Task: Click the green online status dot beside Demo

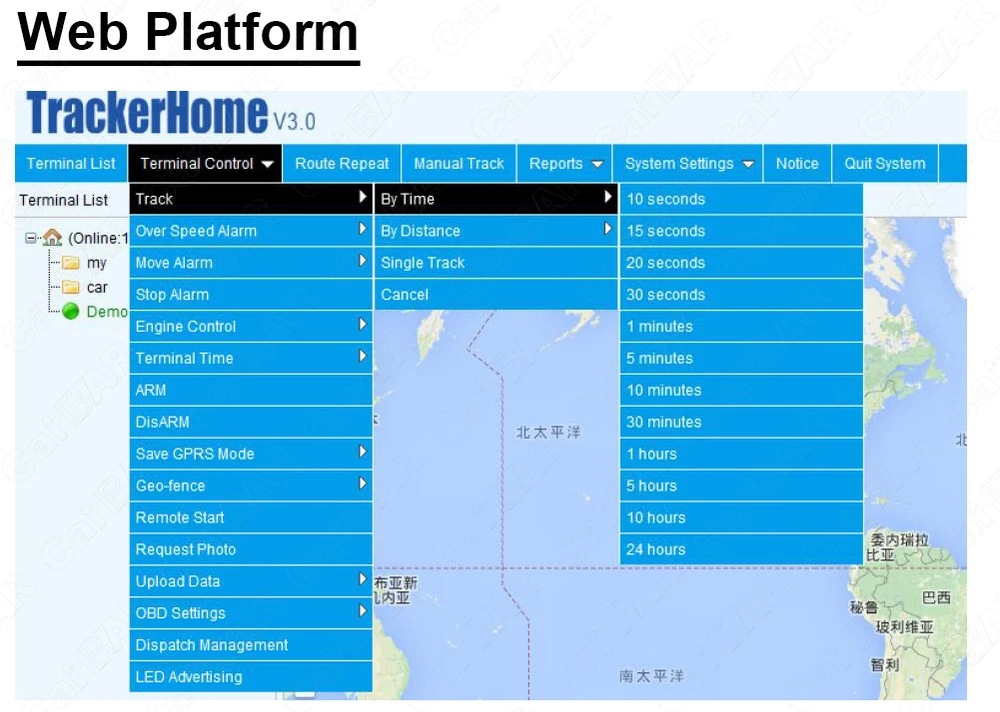Action: pyautogui.click(x=71, y=311)
